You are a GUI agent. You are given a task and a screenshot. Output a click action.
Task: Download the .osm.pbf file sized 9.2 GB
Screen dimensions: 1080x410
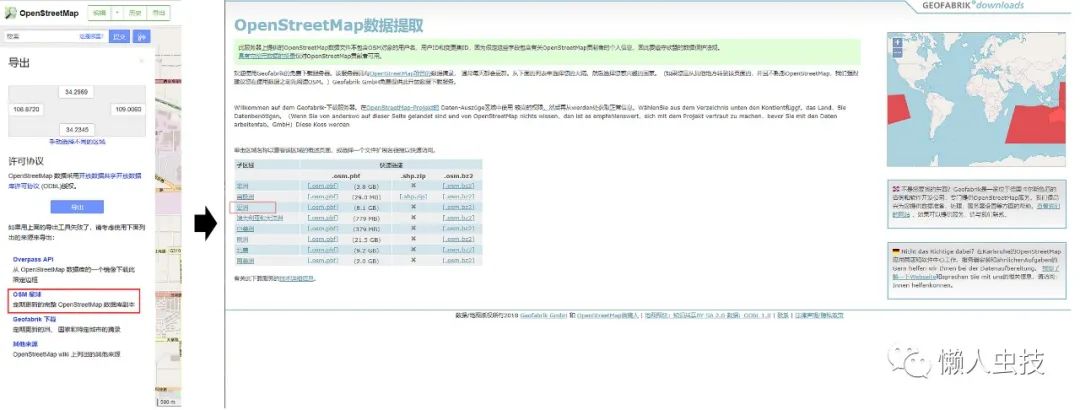coord(323,249)
